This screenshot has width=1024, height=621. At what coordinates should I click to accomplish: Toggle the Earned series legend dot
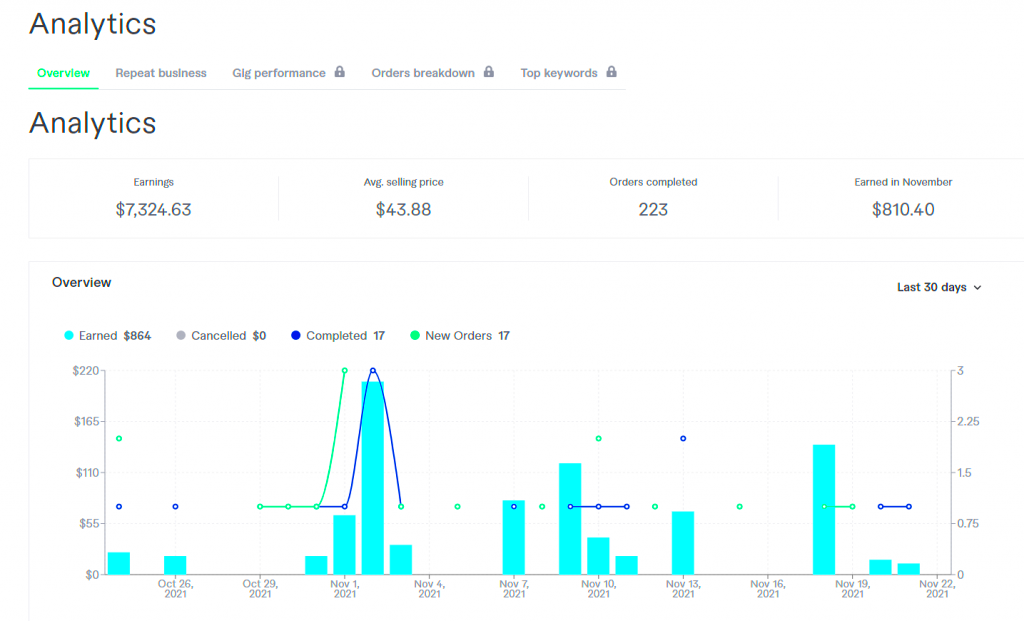69,336
